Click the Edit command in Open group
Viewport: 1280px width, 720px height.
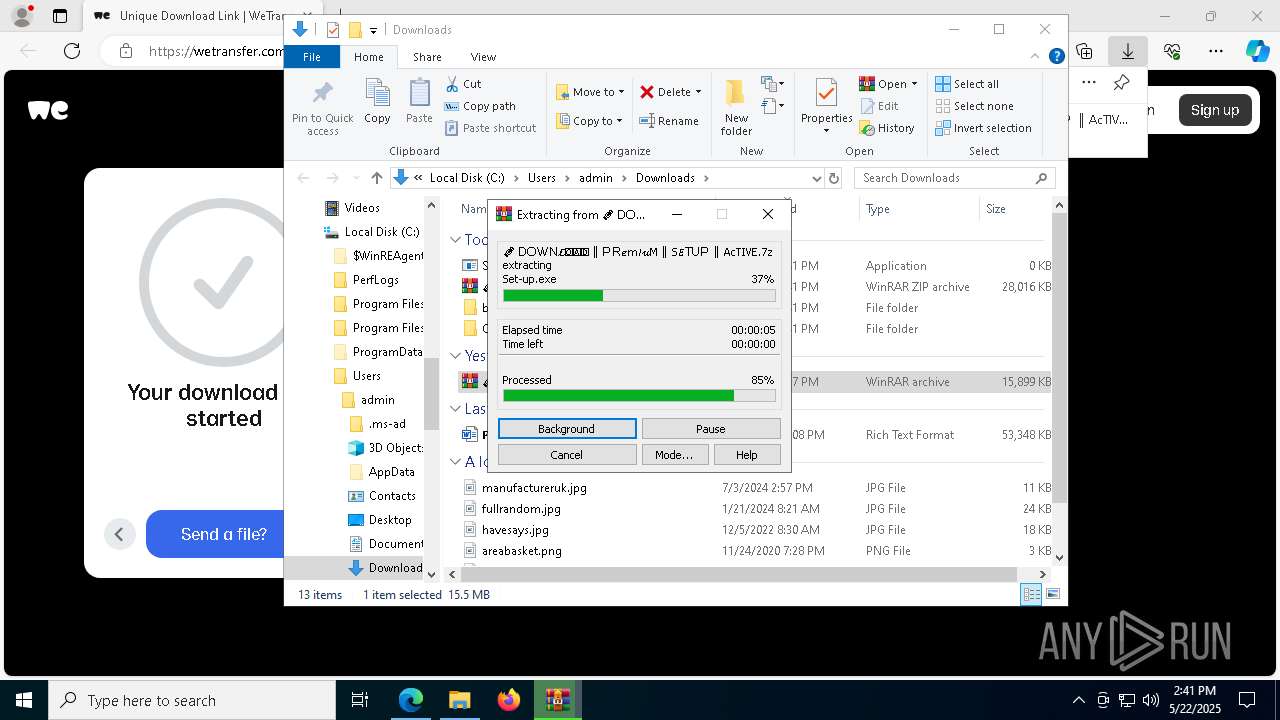pos(879,106)
